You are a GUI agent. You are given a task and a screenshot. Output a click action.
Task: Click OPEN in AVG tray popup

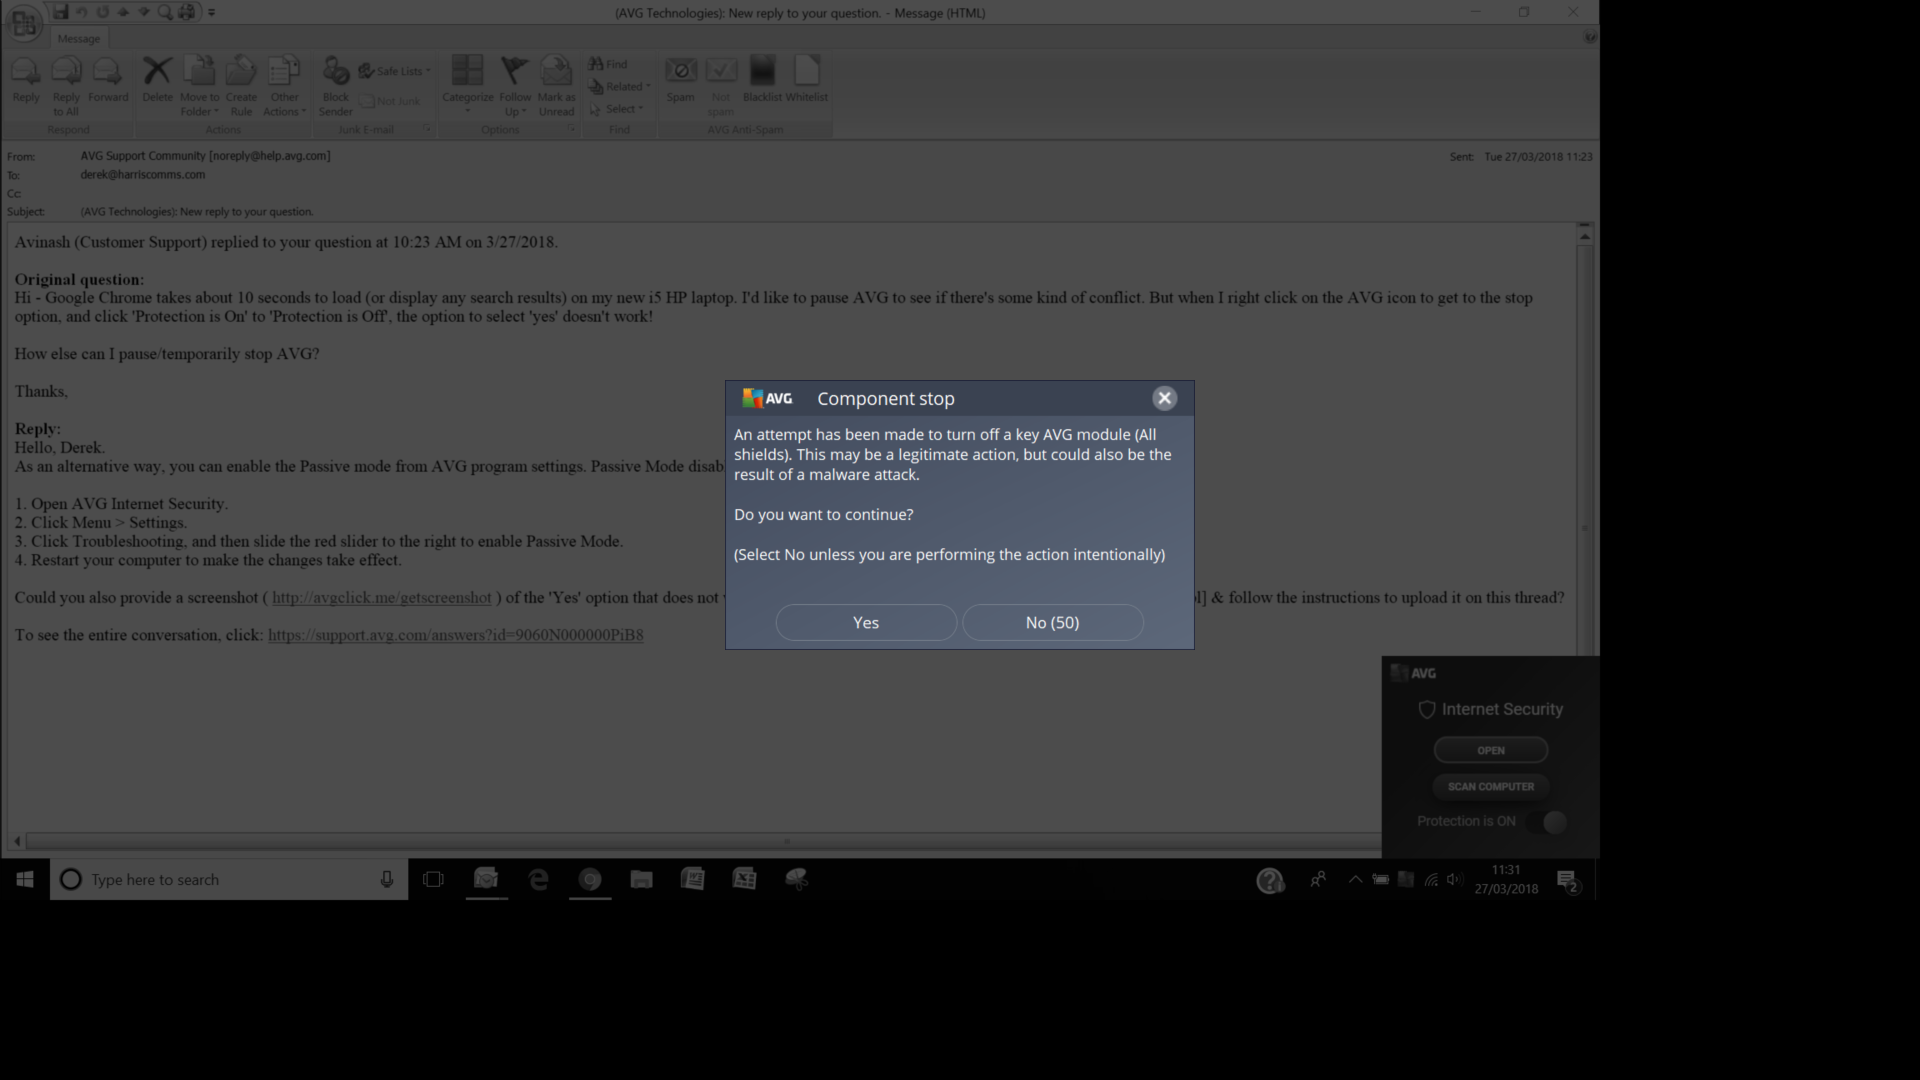[1490, 750]
